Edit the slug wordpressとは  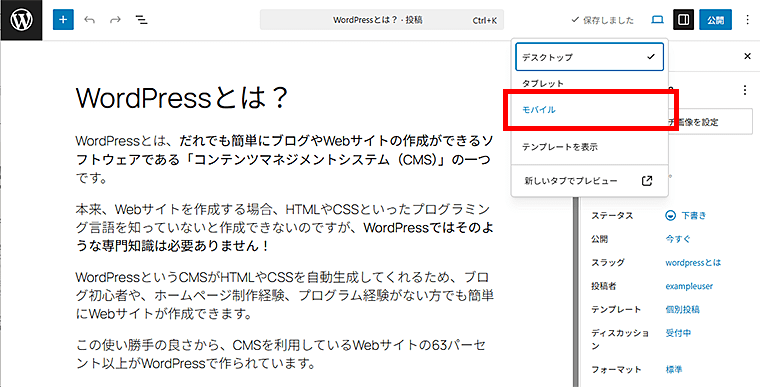[693, 262]
